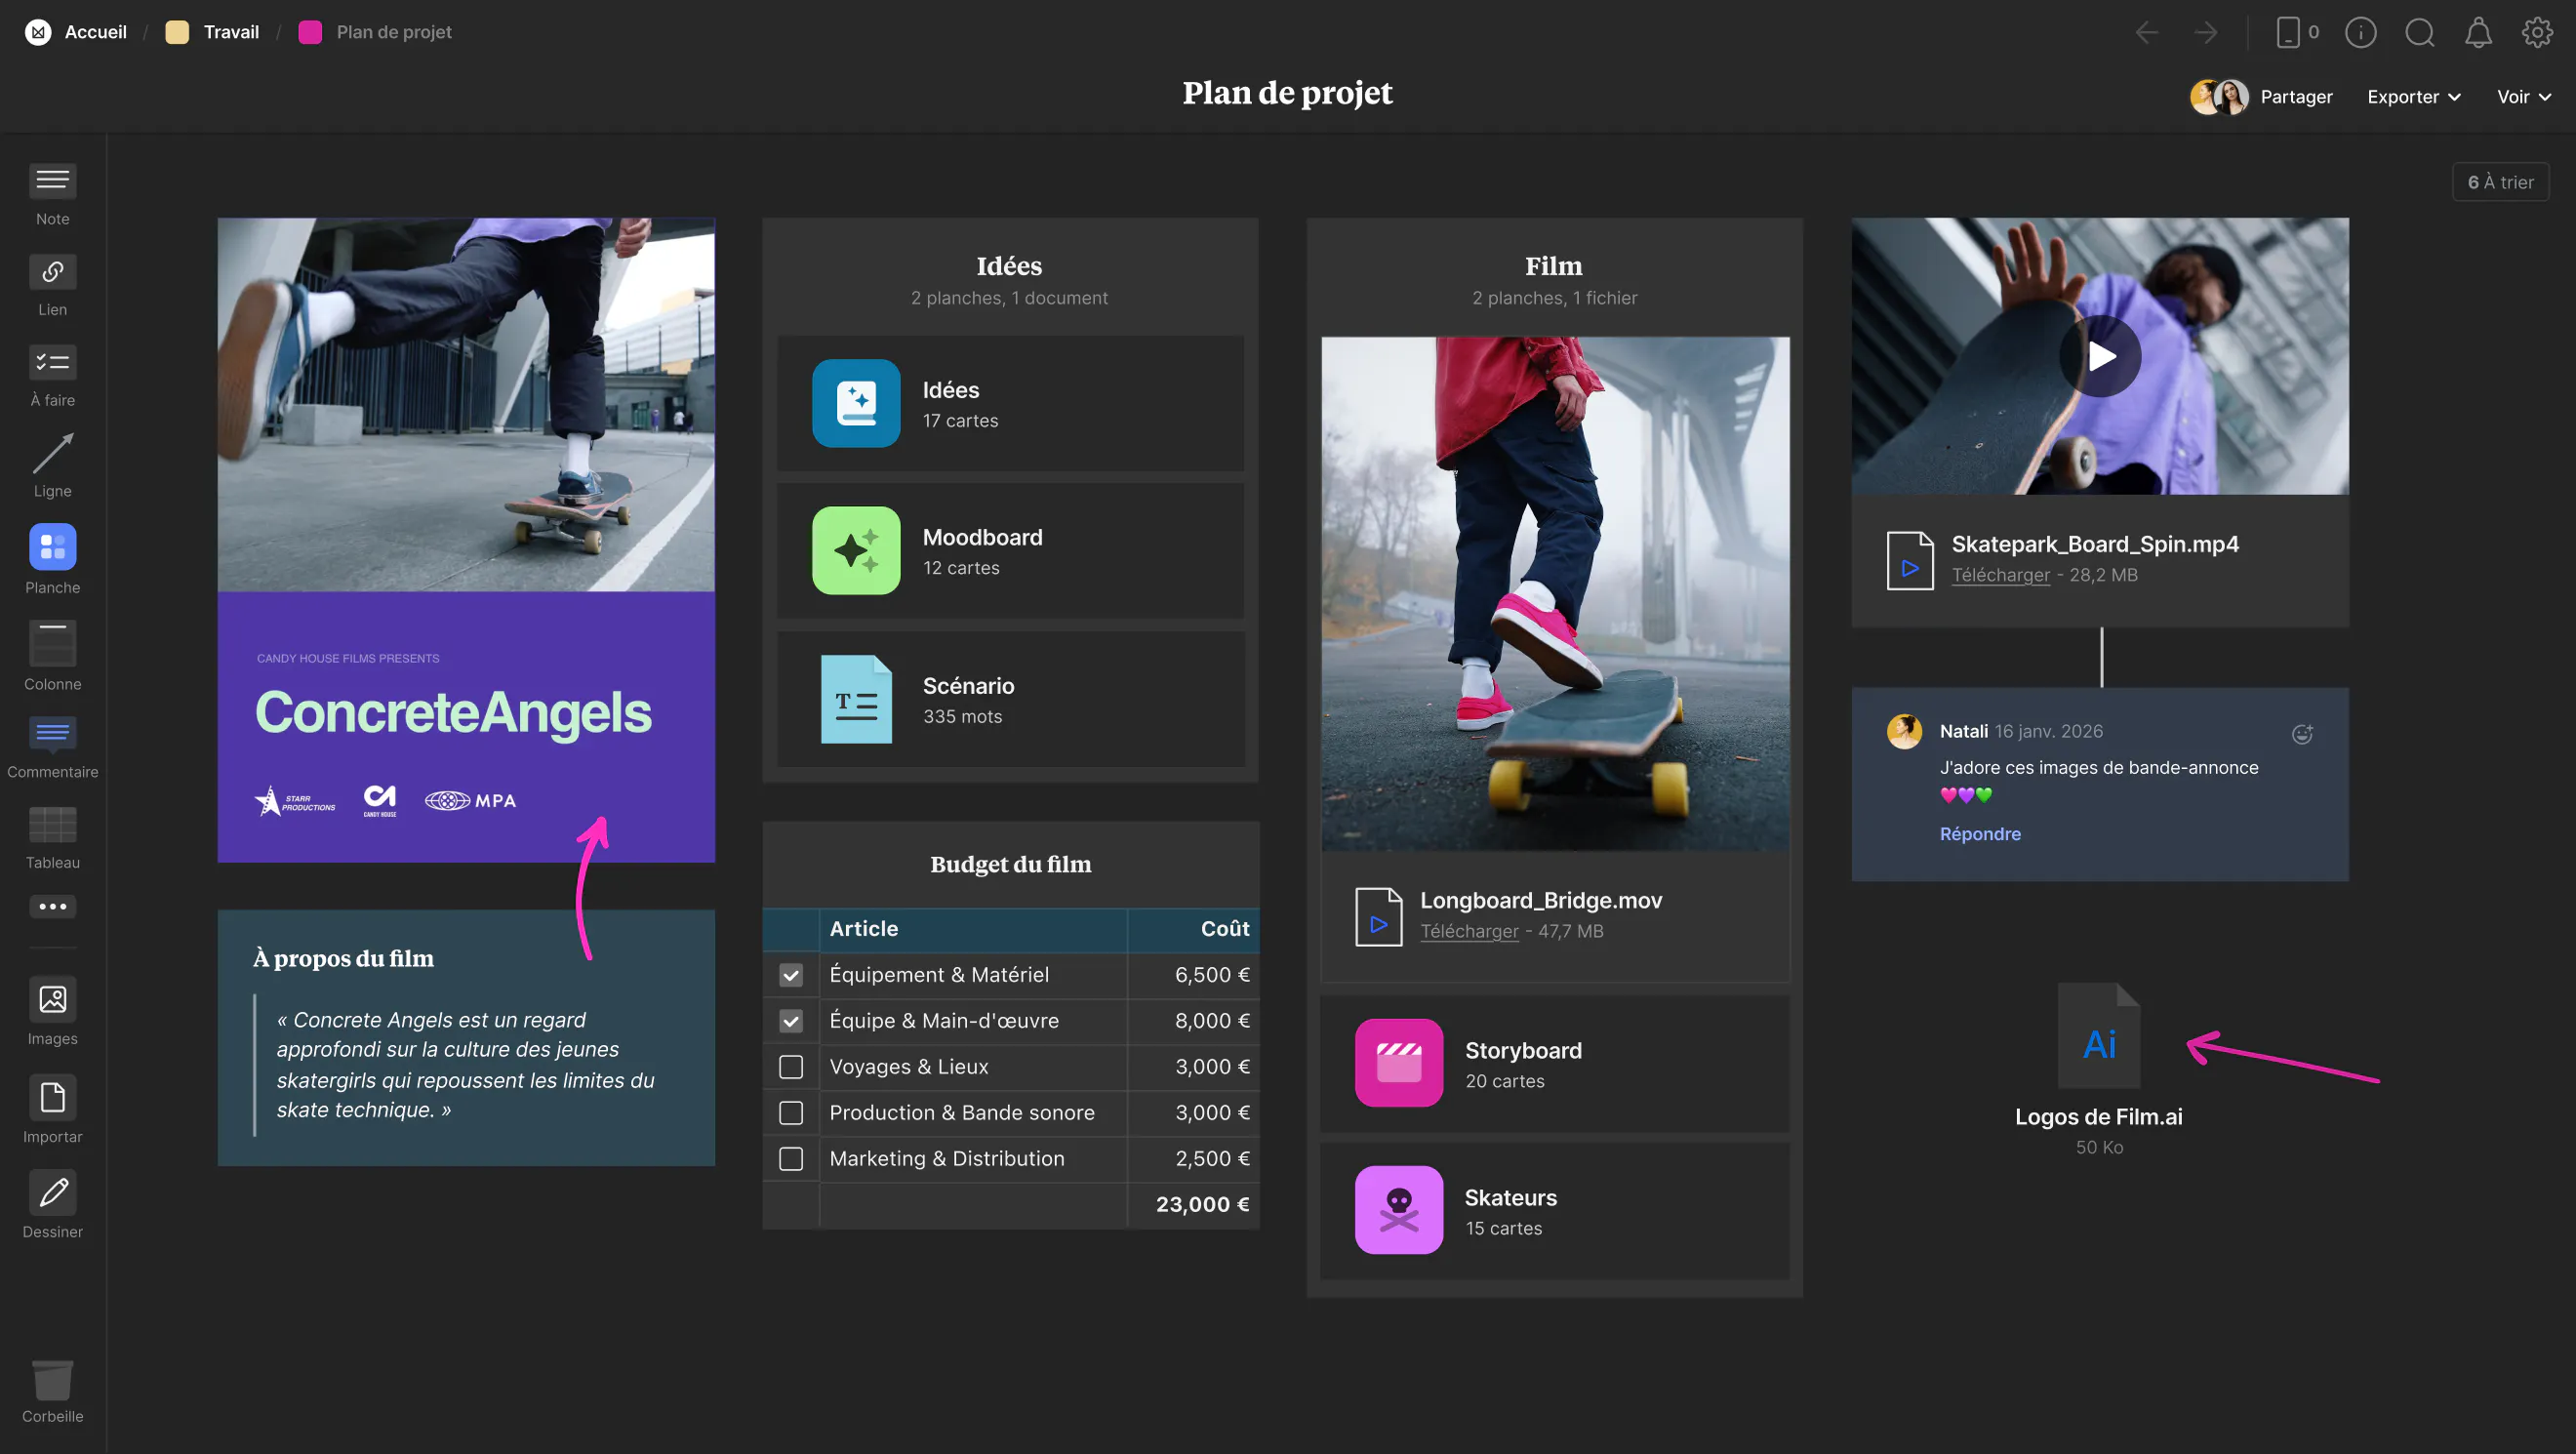The height and width of the screenshot is (1454, 2576).
Task: Open search from the top bar
Action: [x=2419, y=32]
